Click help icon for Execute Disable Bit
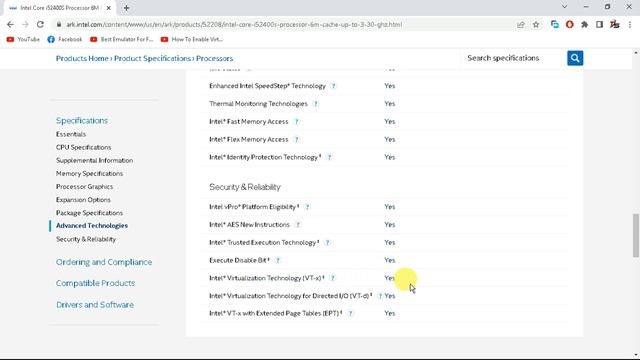640x360 pixels. 278,260
